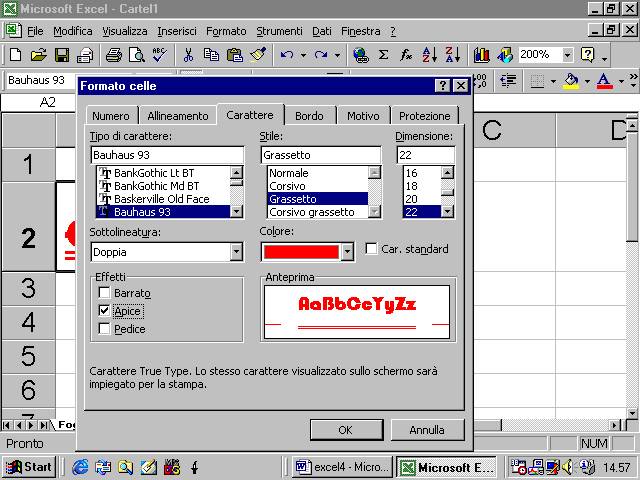Run the ABC spelling check icon
This screenshot has width=640, height=480.
pos(159,55)
